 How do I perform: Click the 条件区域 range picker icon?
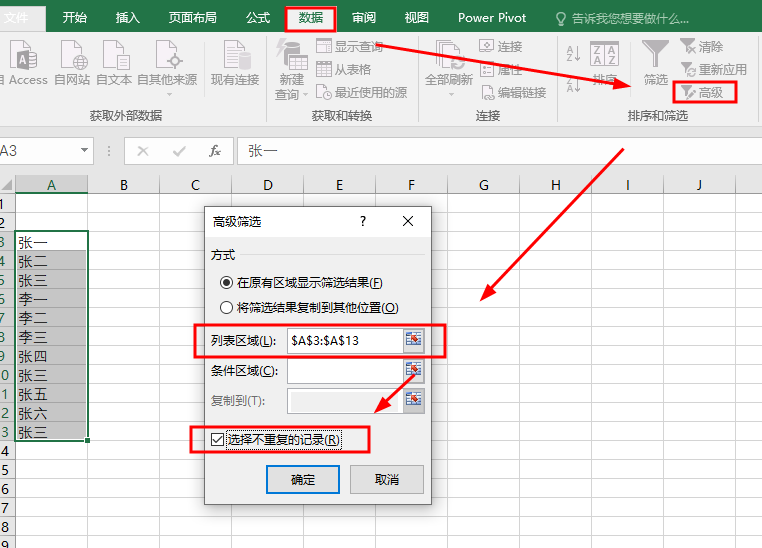coord(414,370)
